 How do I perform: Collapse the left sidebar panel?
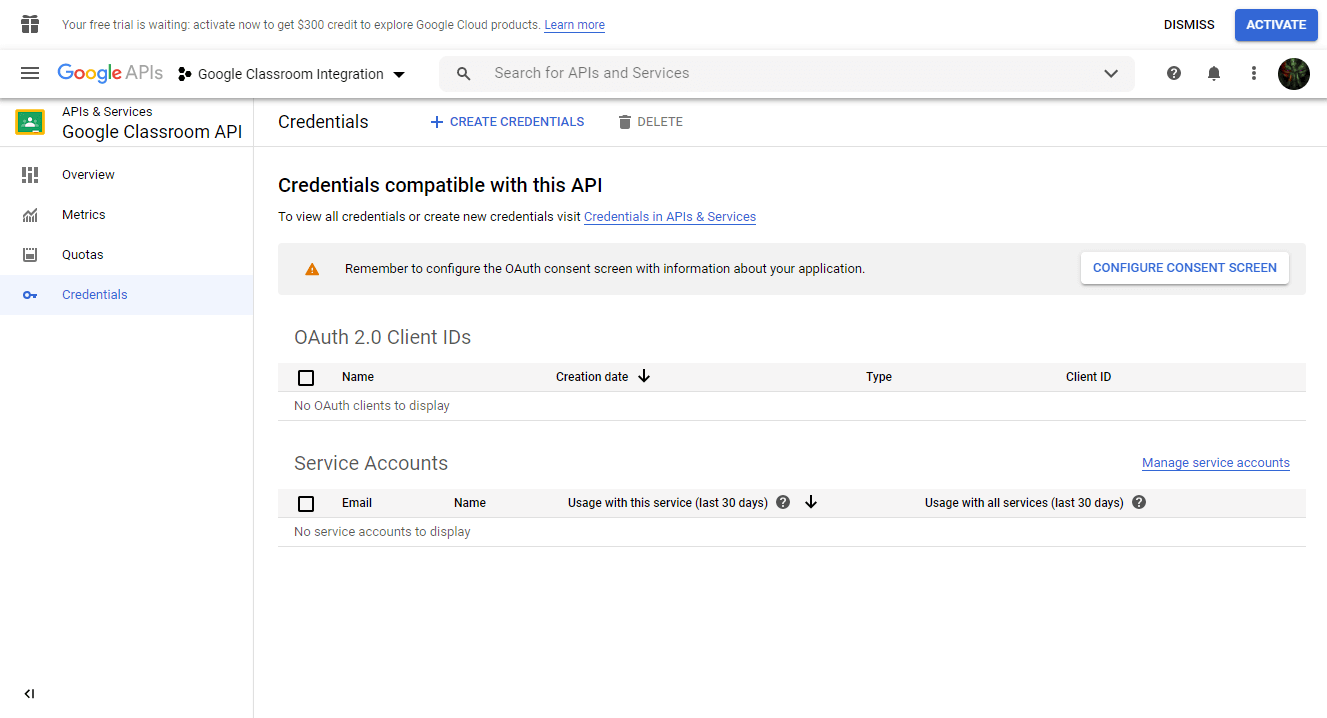click(x=29, y=694)
